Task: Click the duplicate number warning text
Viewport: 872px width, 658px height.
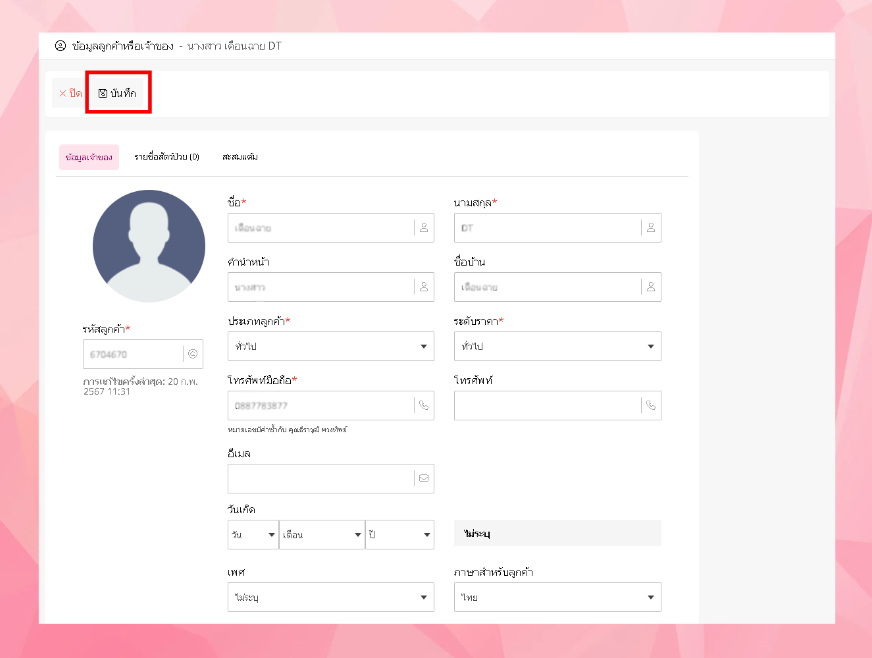Action: tap(287, 429)
